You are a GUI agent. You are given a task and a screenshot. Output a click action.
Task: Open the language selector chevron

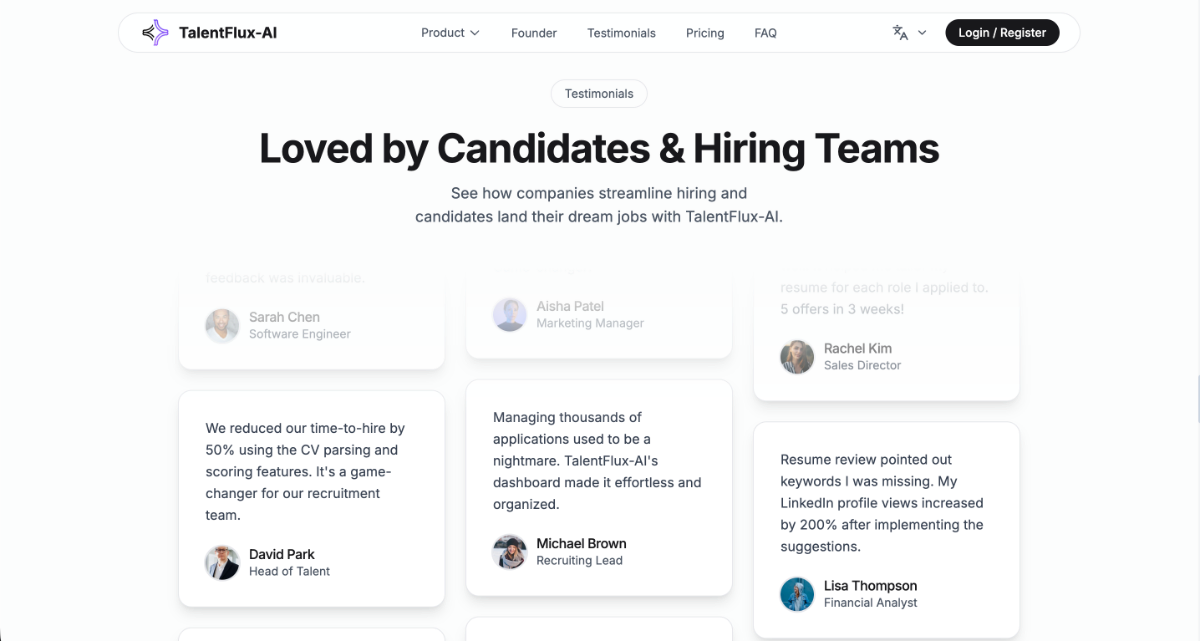pyautogui.click(x=922, y=32)
